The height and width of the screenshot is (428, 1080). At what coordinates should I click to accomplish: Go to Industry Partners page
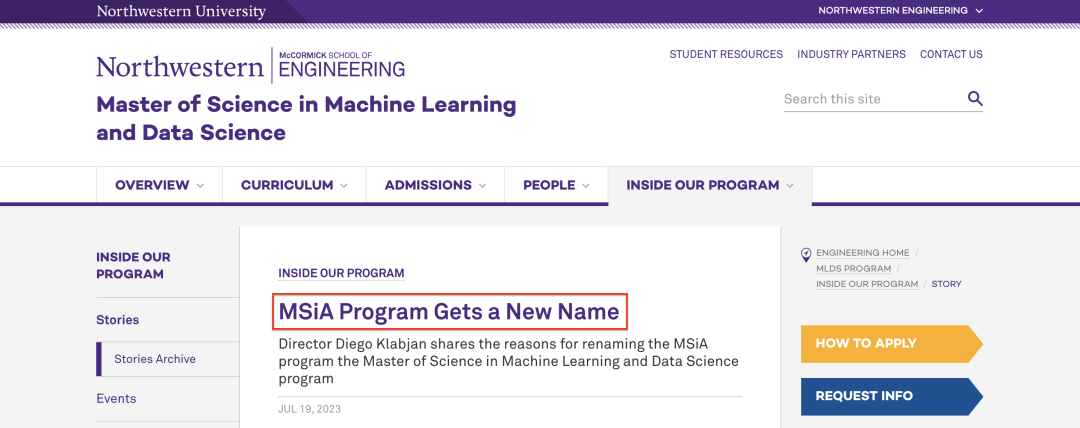(851, 54)
